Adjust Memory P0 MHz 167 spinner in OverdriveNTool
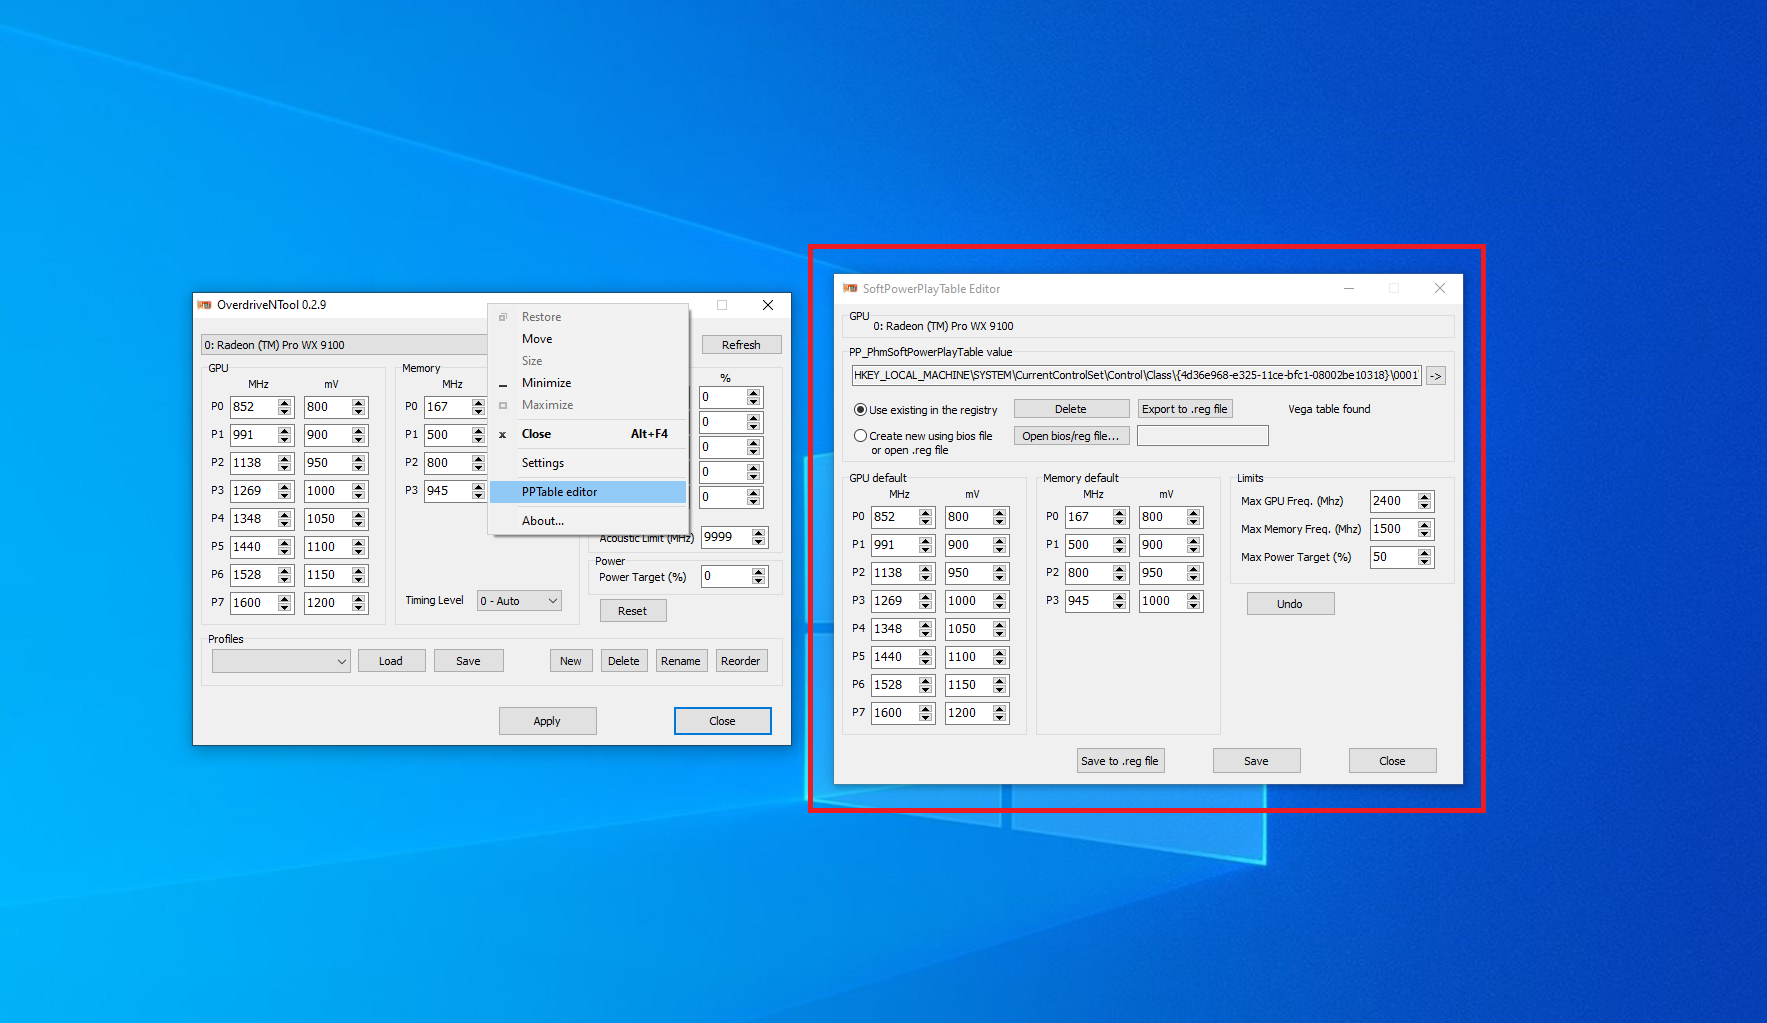Viewport: 1767px width, 1023px height. pos(479,407)
